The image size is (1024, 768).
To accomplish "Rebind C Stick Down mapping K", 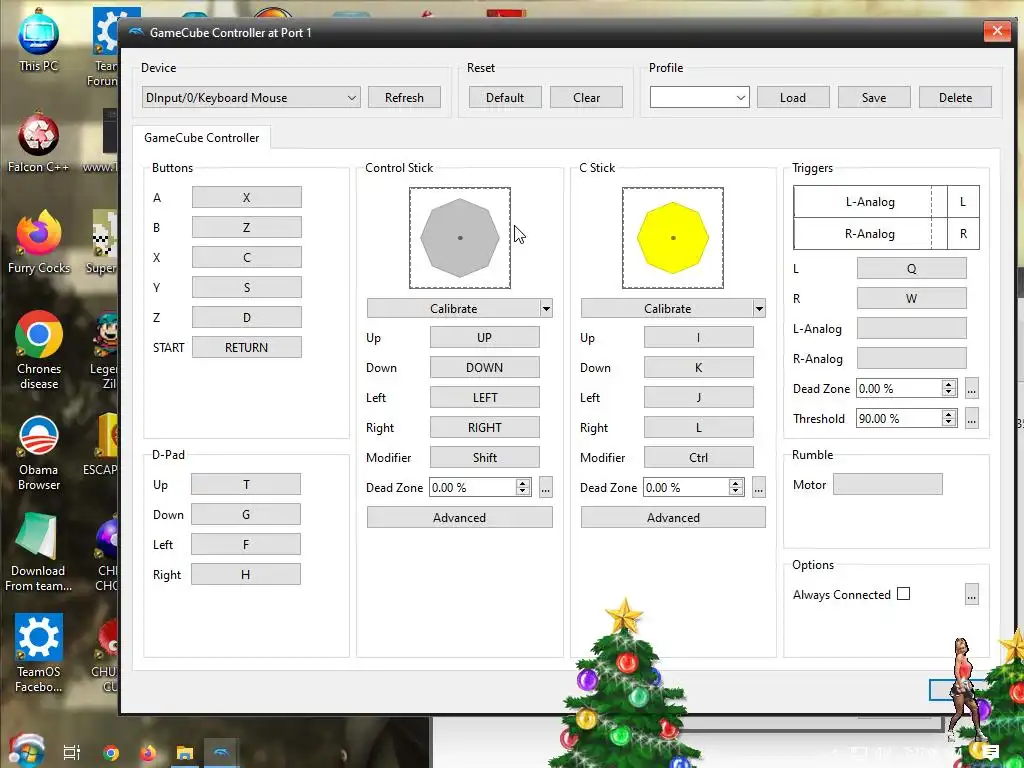I will (698, 368).
